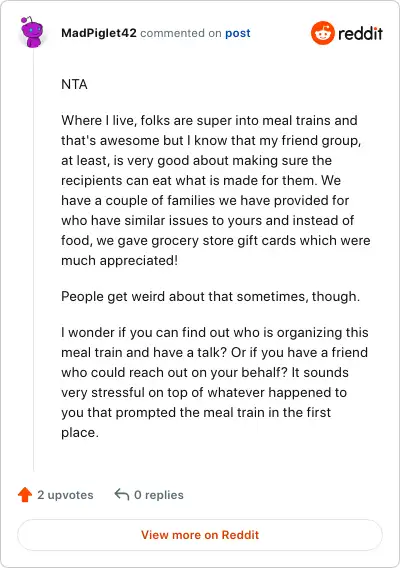Click the "much appreciated!" line
This screenshot has height=568, width=400.
coord(120,260)
